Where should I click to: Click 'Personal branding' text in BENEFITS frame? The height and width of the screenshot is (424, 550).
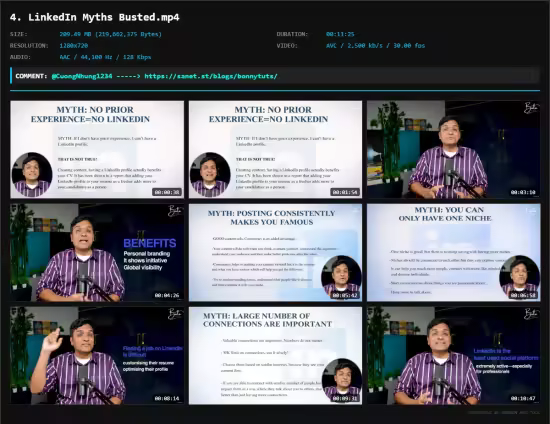pos(147,254)
